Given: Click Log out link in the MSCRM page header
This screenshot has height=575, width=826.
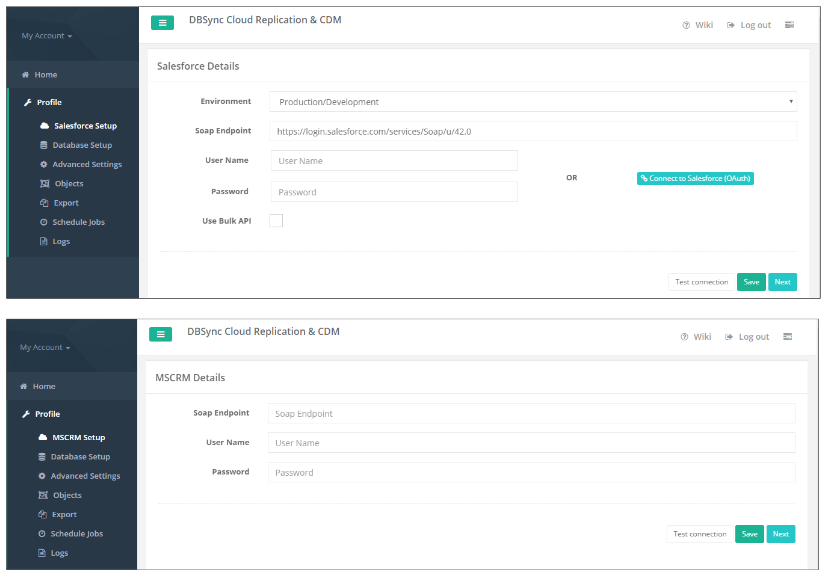Looking at the screenshot, I should [x=747, y=337].
